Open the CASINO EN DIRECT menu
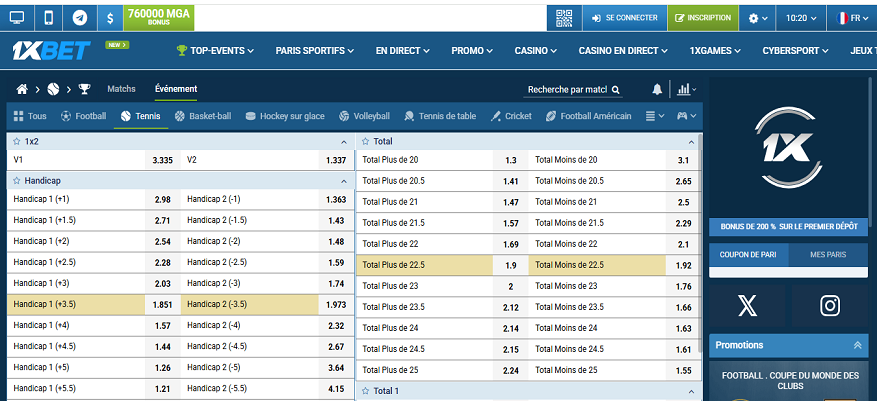This screenshot has height=401, width=877. 623,51
